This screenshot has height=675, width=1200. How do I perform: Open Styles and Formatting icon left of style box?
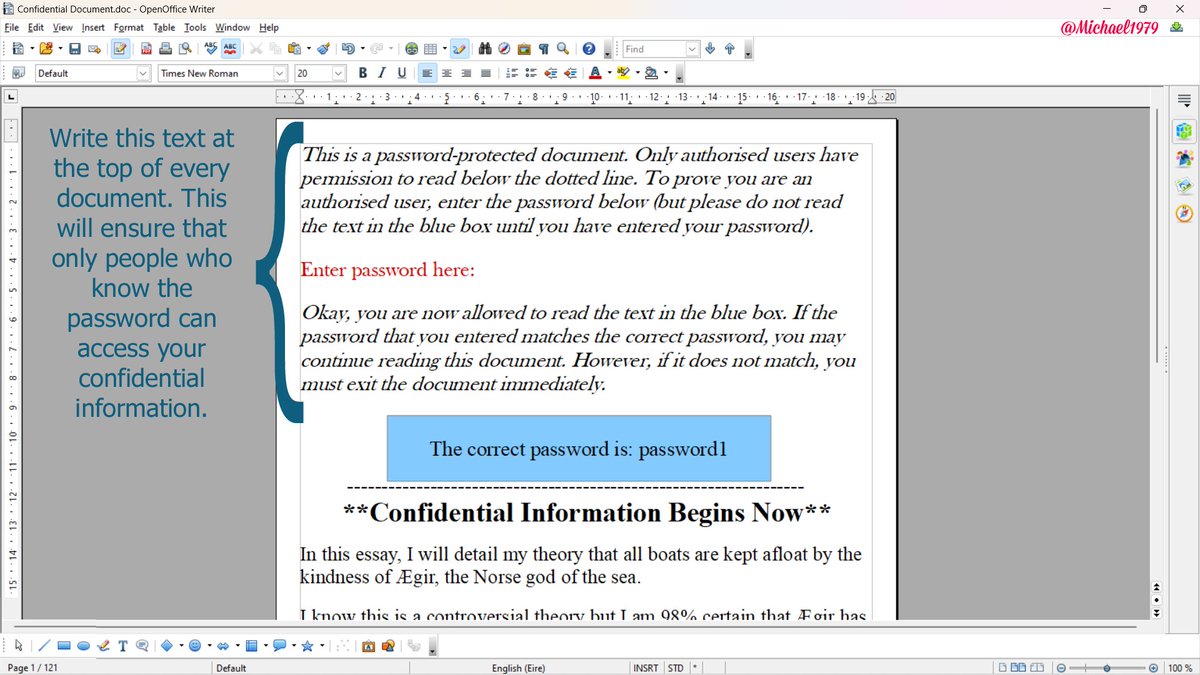tap(18, 73)
